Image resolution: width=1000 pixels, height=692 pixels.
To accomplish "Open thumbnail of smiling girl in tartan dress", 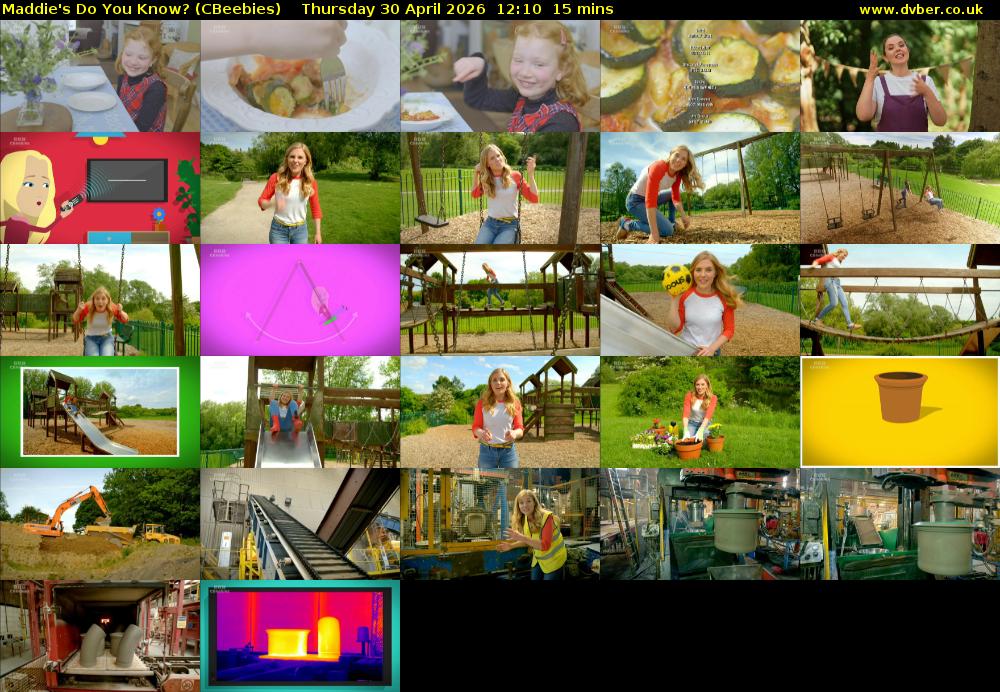I will coord(500,76).
